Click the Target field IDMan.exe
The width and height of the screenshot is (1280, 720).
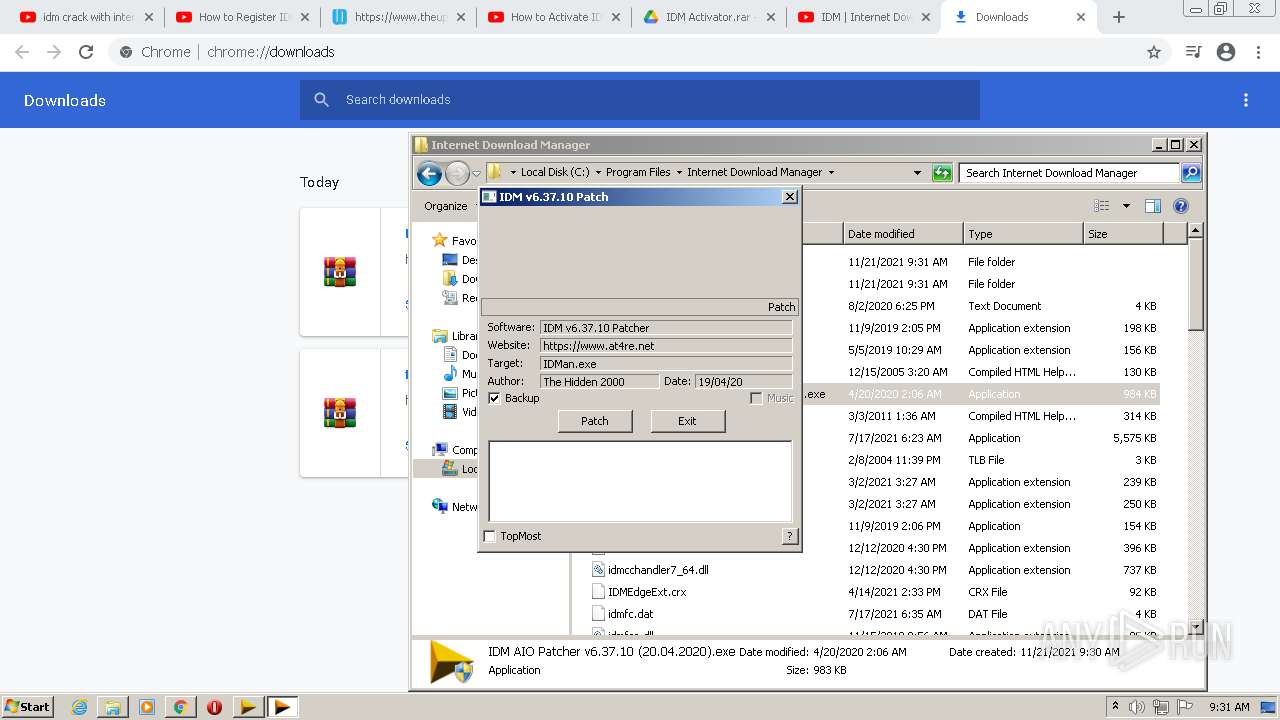[666, 363]
